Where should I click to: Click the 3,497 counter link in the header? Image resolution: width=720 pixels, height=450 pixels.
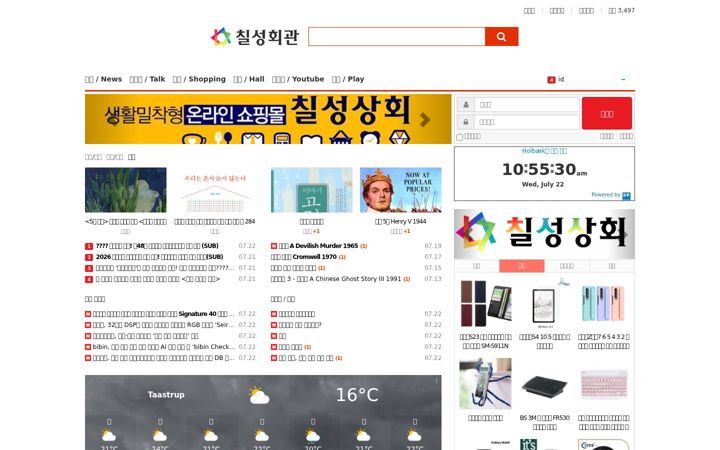coord(621,11)
